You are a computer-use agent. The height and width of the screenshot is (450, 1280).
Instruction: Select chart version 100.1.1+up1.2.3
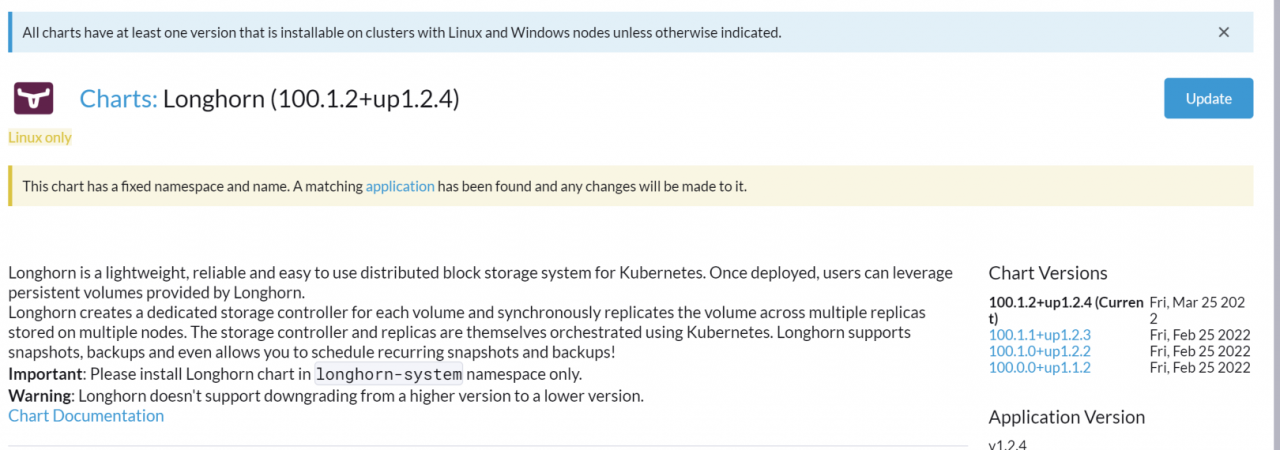1039,335
